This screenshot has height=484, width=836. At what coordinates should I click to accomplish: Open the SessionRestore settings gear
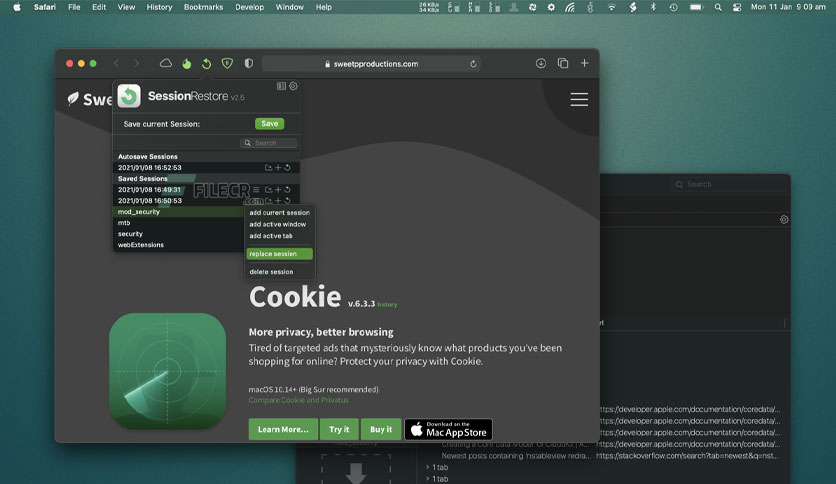[293, 86]
